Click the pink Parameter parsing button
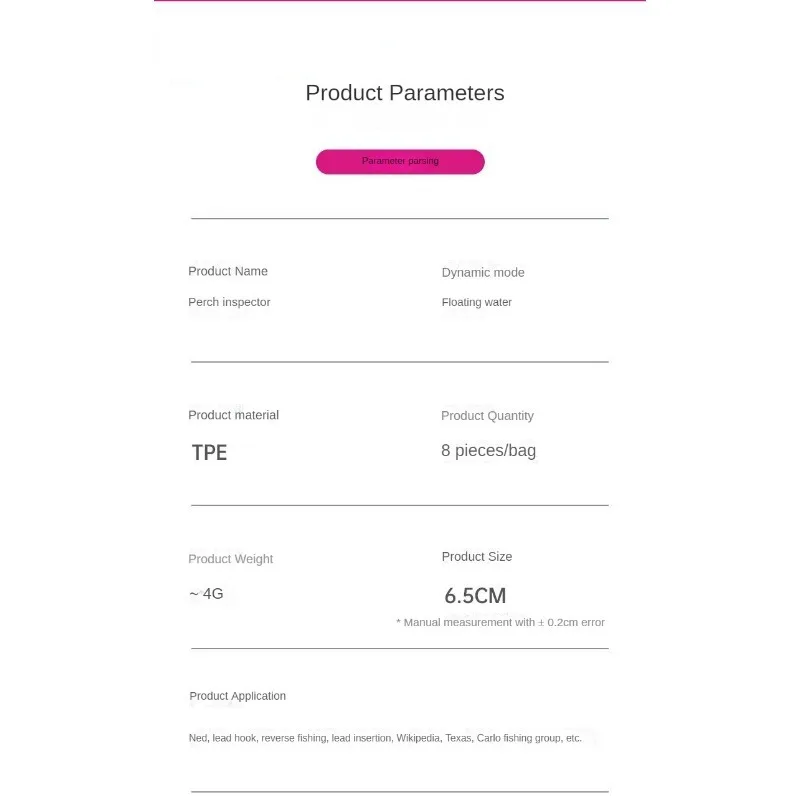 400,161
